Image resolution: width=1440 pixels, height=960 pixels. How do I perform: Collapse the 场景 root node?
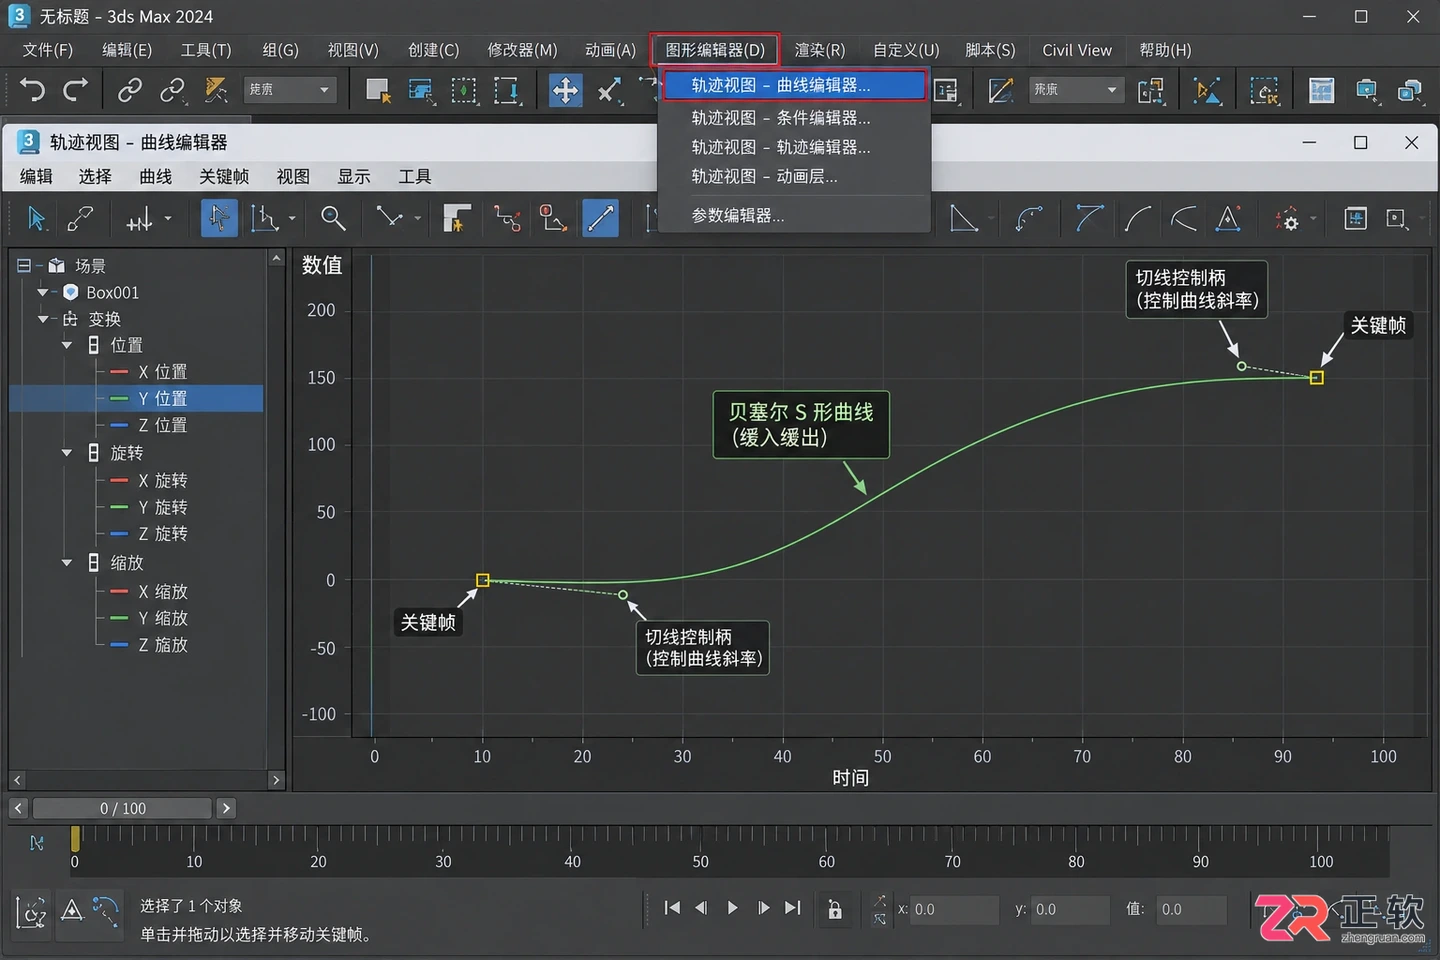[24, 266]
